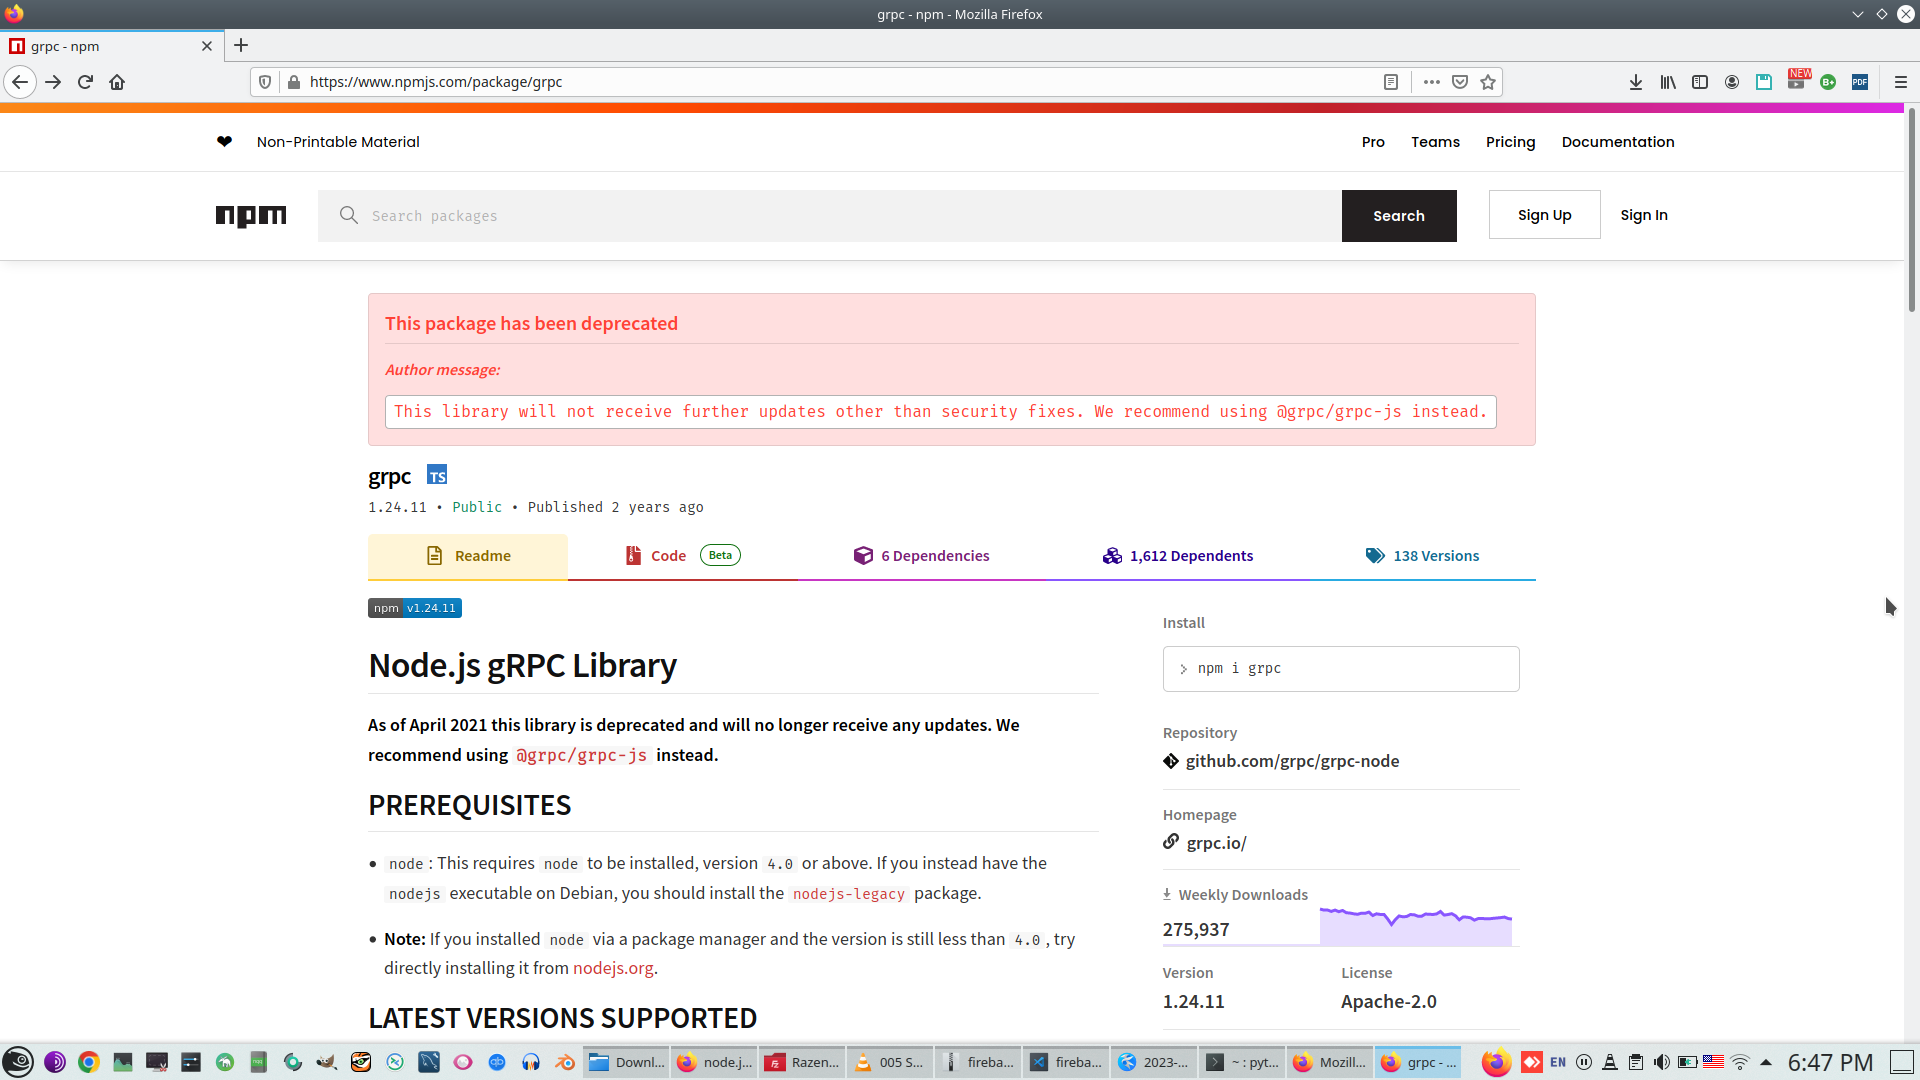Click the npm v1.24.11 badge

415,608
